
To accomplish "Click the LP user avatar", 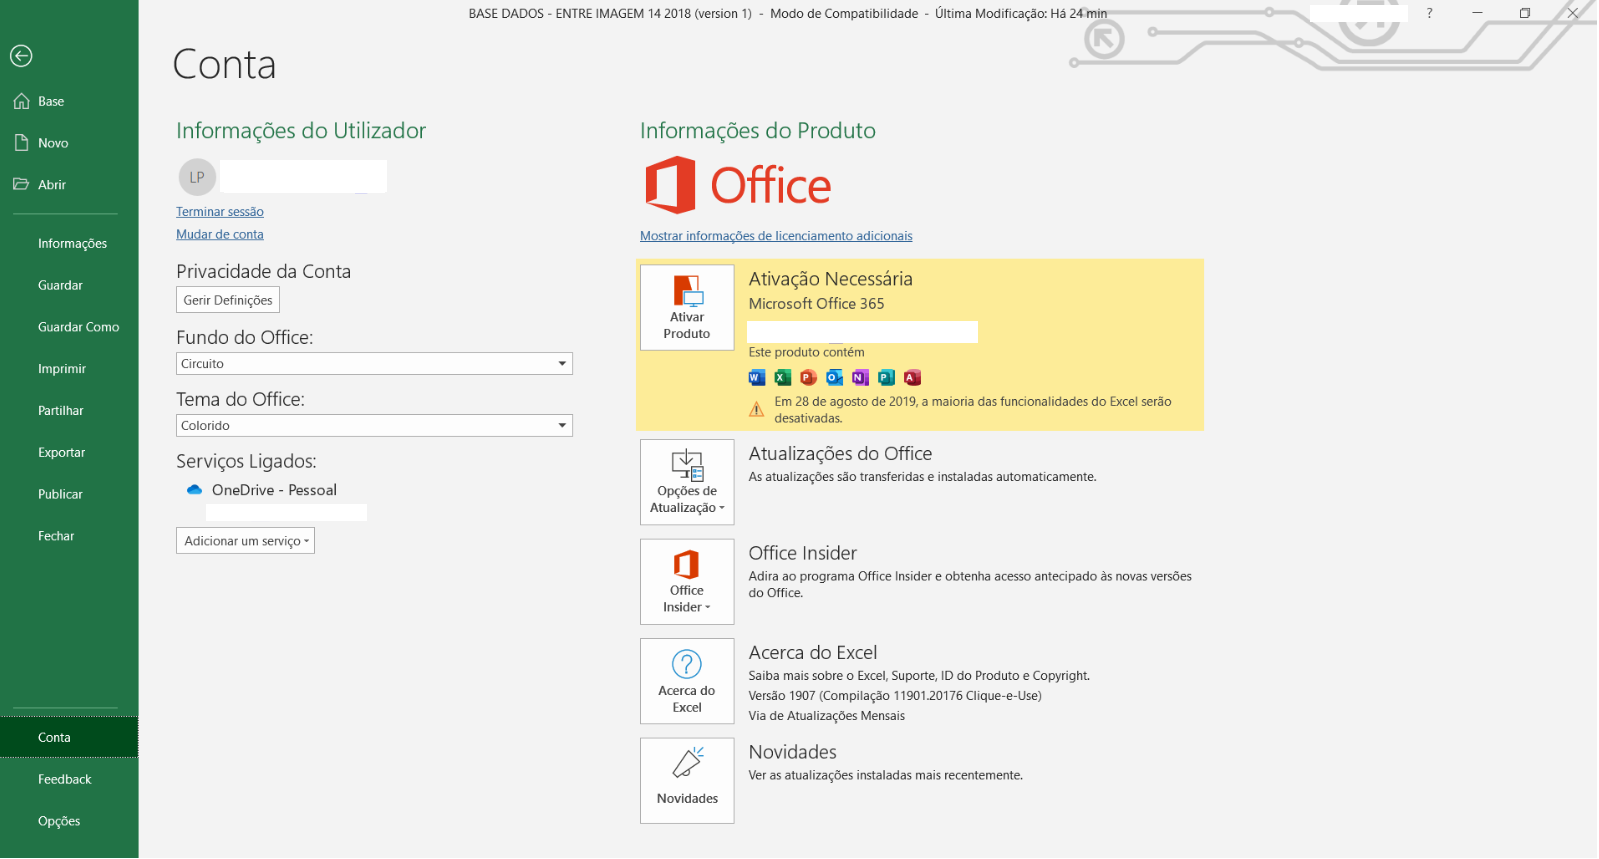I will [197, 177].
